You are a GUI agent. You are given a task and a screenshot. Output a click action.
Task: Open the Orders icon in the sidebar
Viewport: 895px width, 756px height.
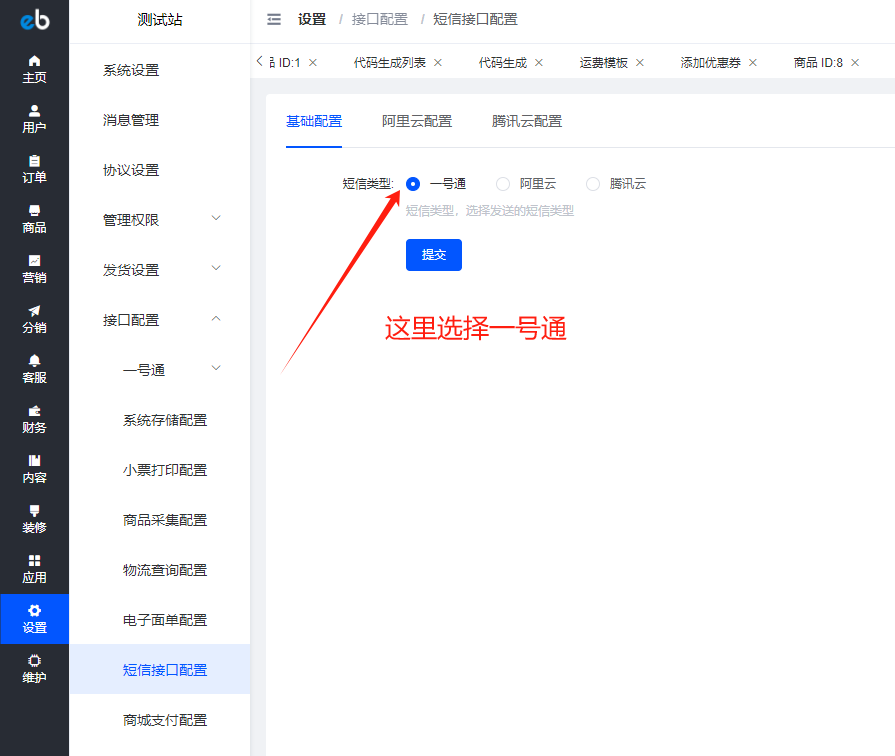tap(34, 161)
